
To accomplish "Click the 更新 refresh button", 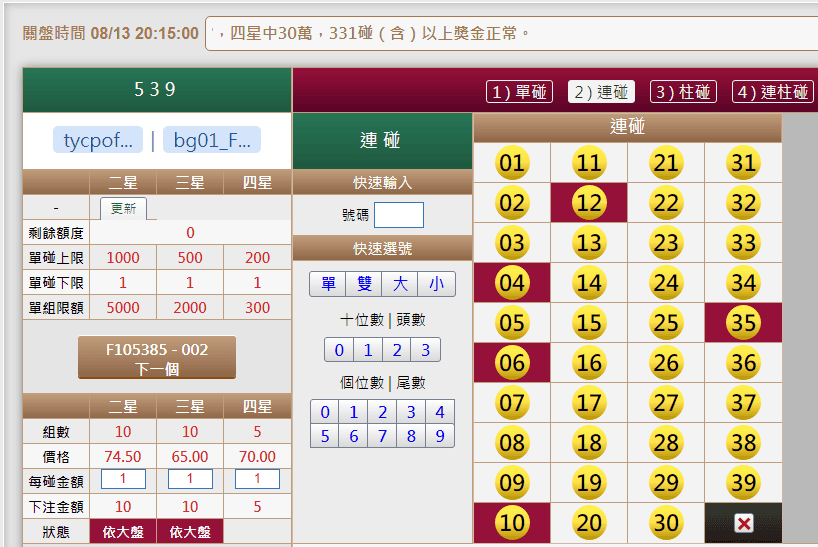I will point(123,209).
